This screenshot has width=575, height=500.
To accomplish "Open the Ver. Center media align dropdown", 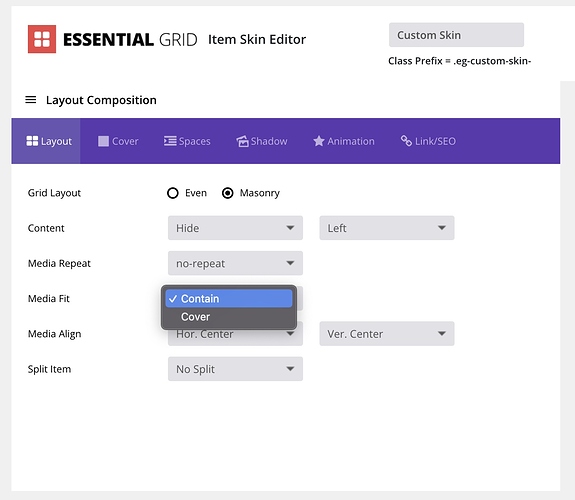I will [387, 333].
